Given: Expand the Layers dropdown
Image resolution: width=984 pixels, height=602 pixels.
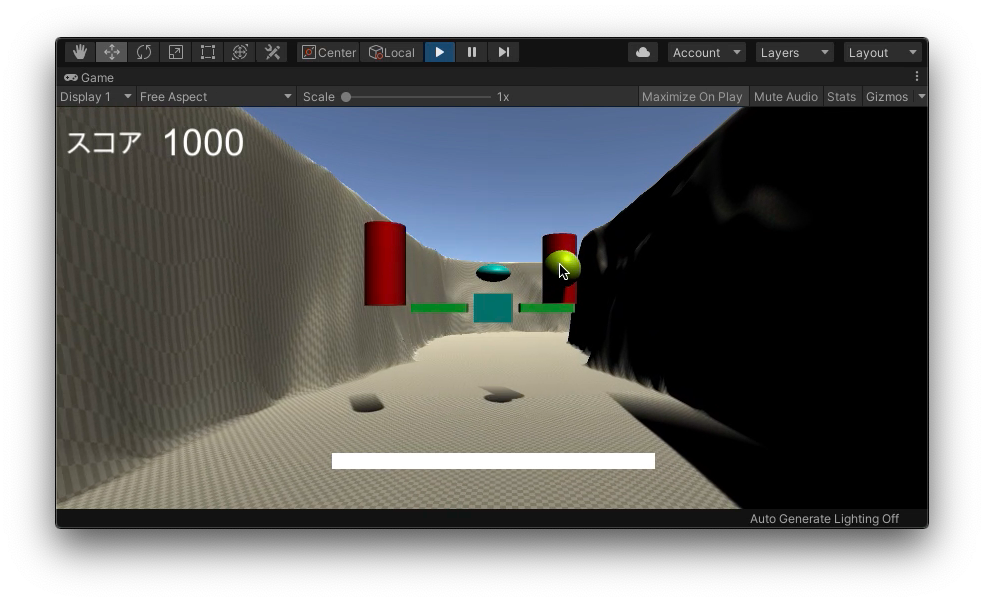Looking at the screenshot, I should click(794, 52).
